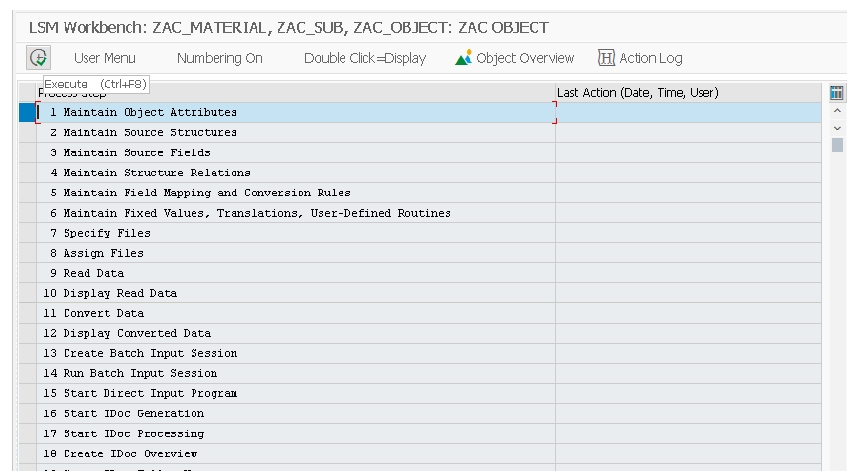
Task: Click the Execute clock icon
Action: click(38, 58)
